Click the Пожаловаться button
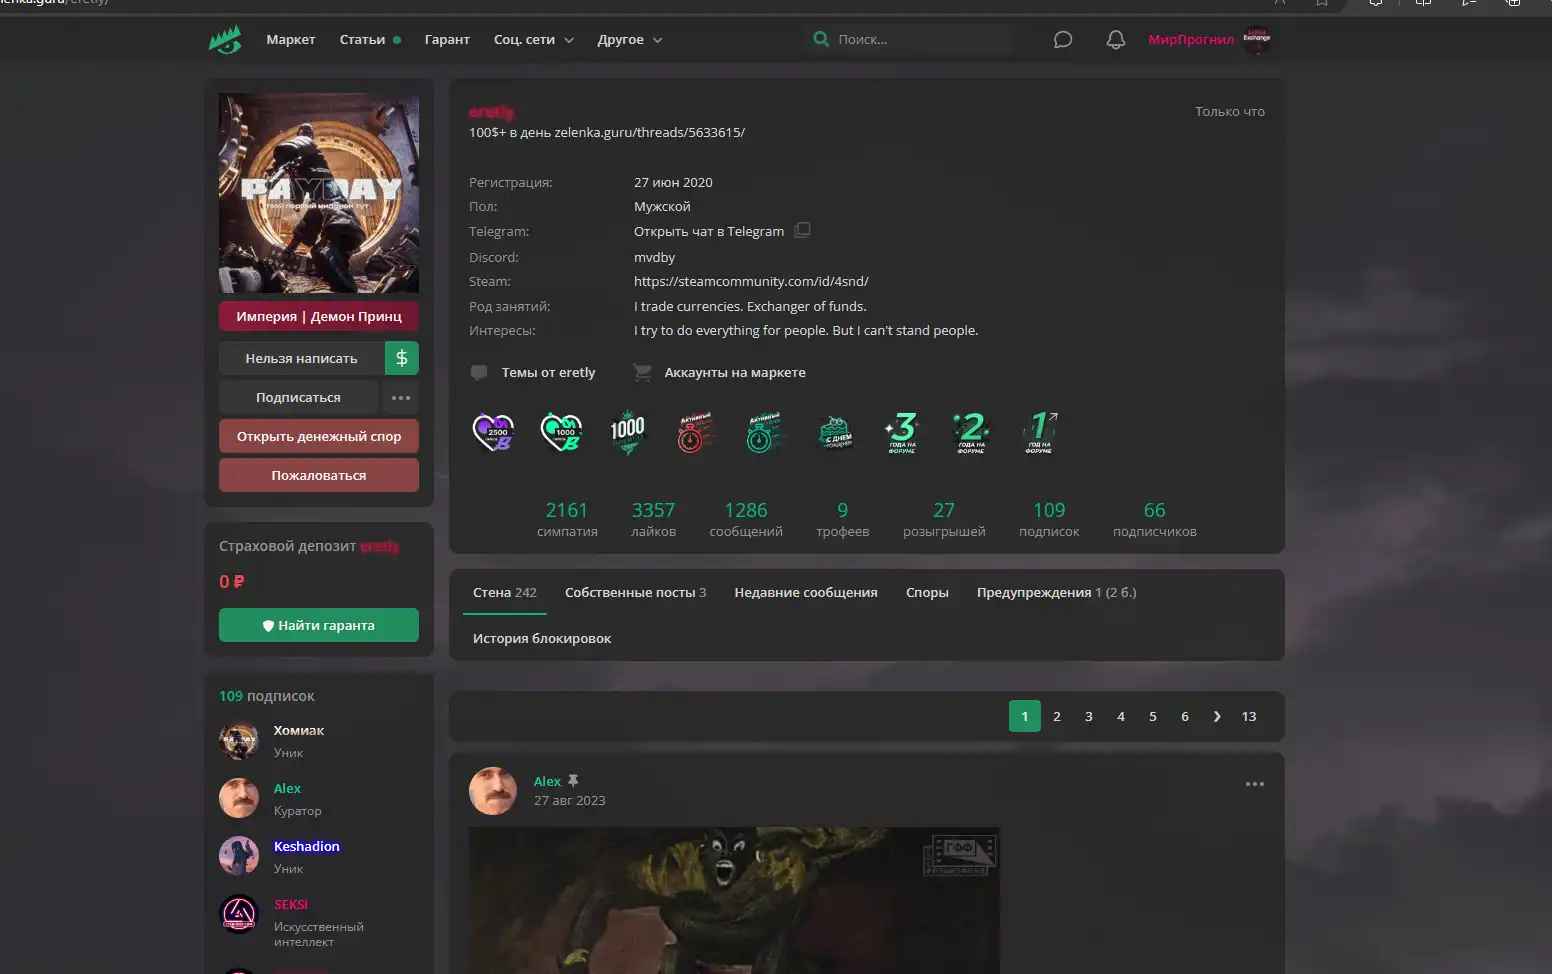 [319, 475]
